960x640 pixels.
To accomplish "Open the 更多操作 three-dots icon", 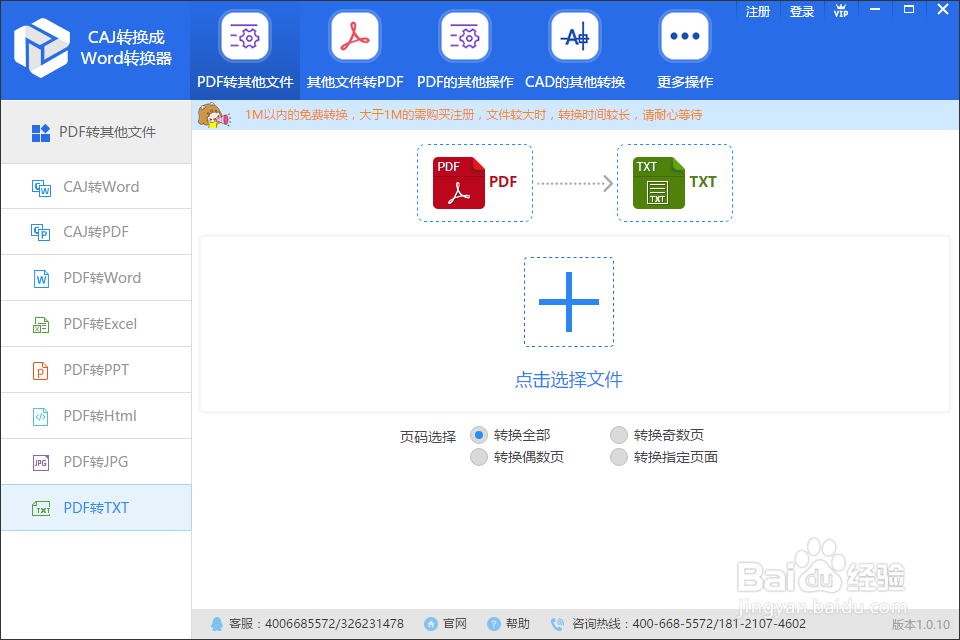I will click(684, 36).
